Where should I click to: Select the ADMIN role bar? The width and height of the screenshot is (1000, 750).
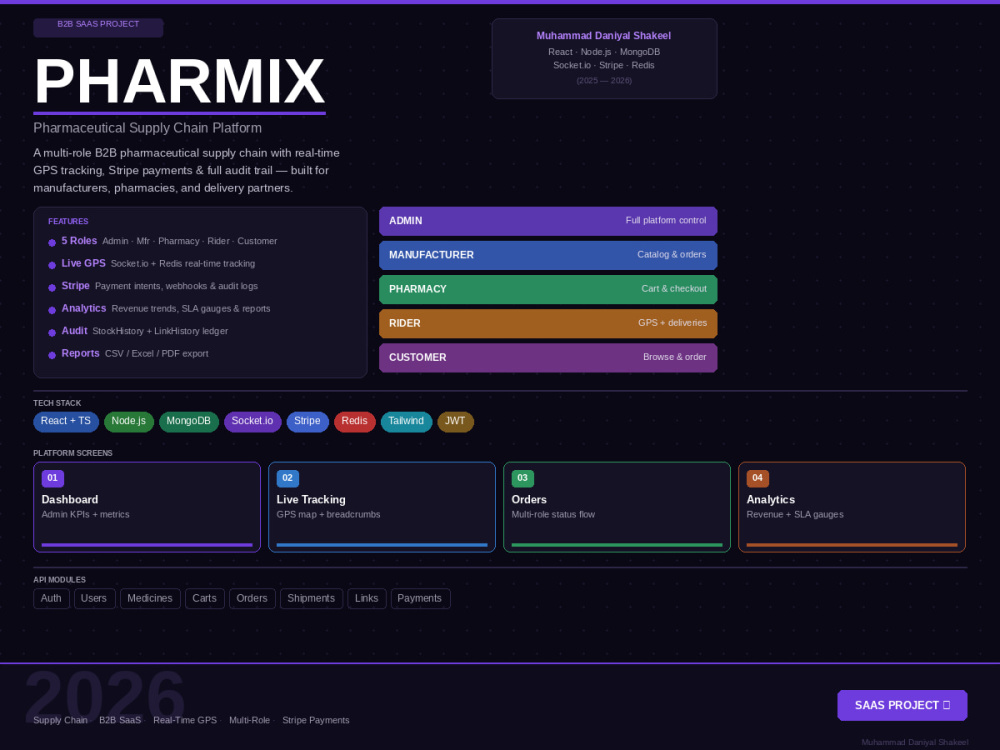(x=548, y=221)
